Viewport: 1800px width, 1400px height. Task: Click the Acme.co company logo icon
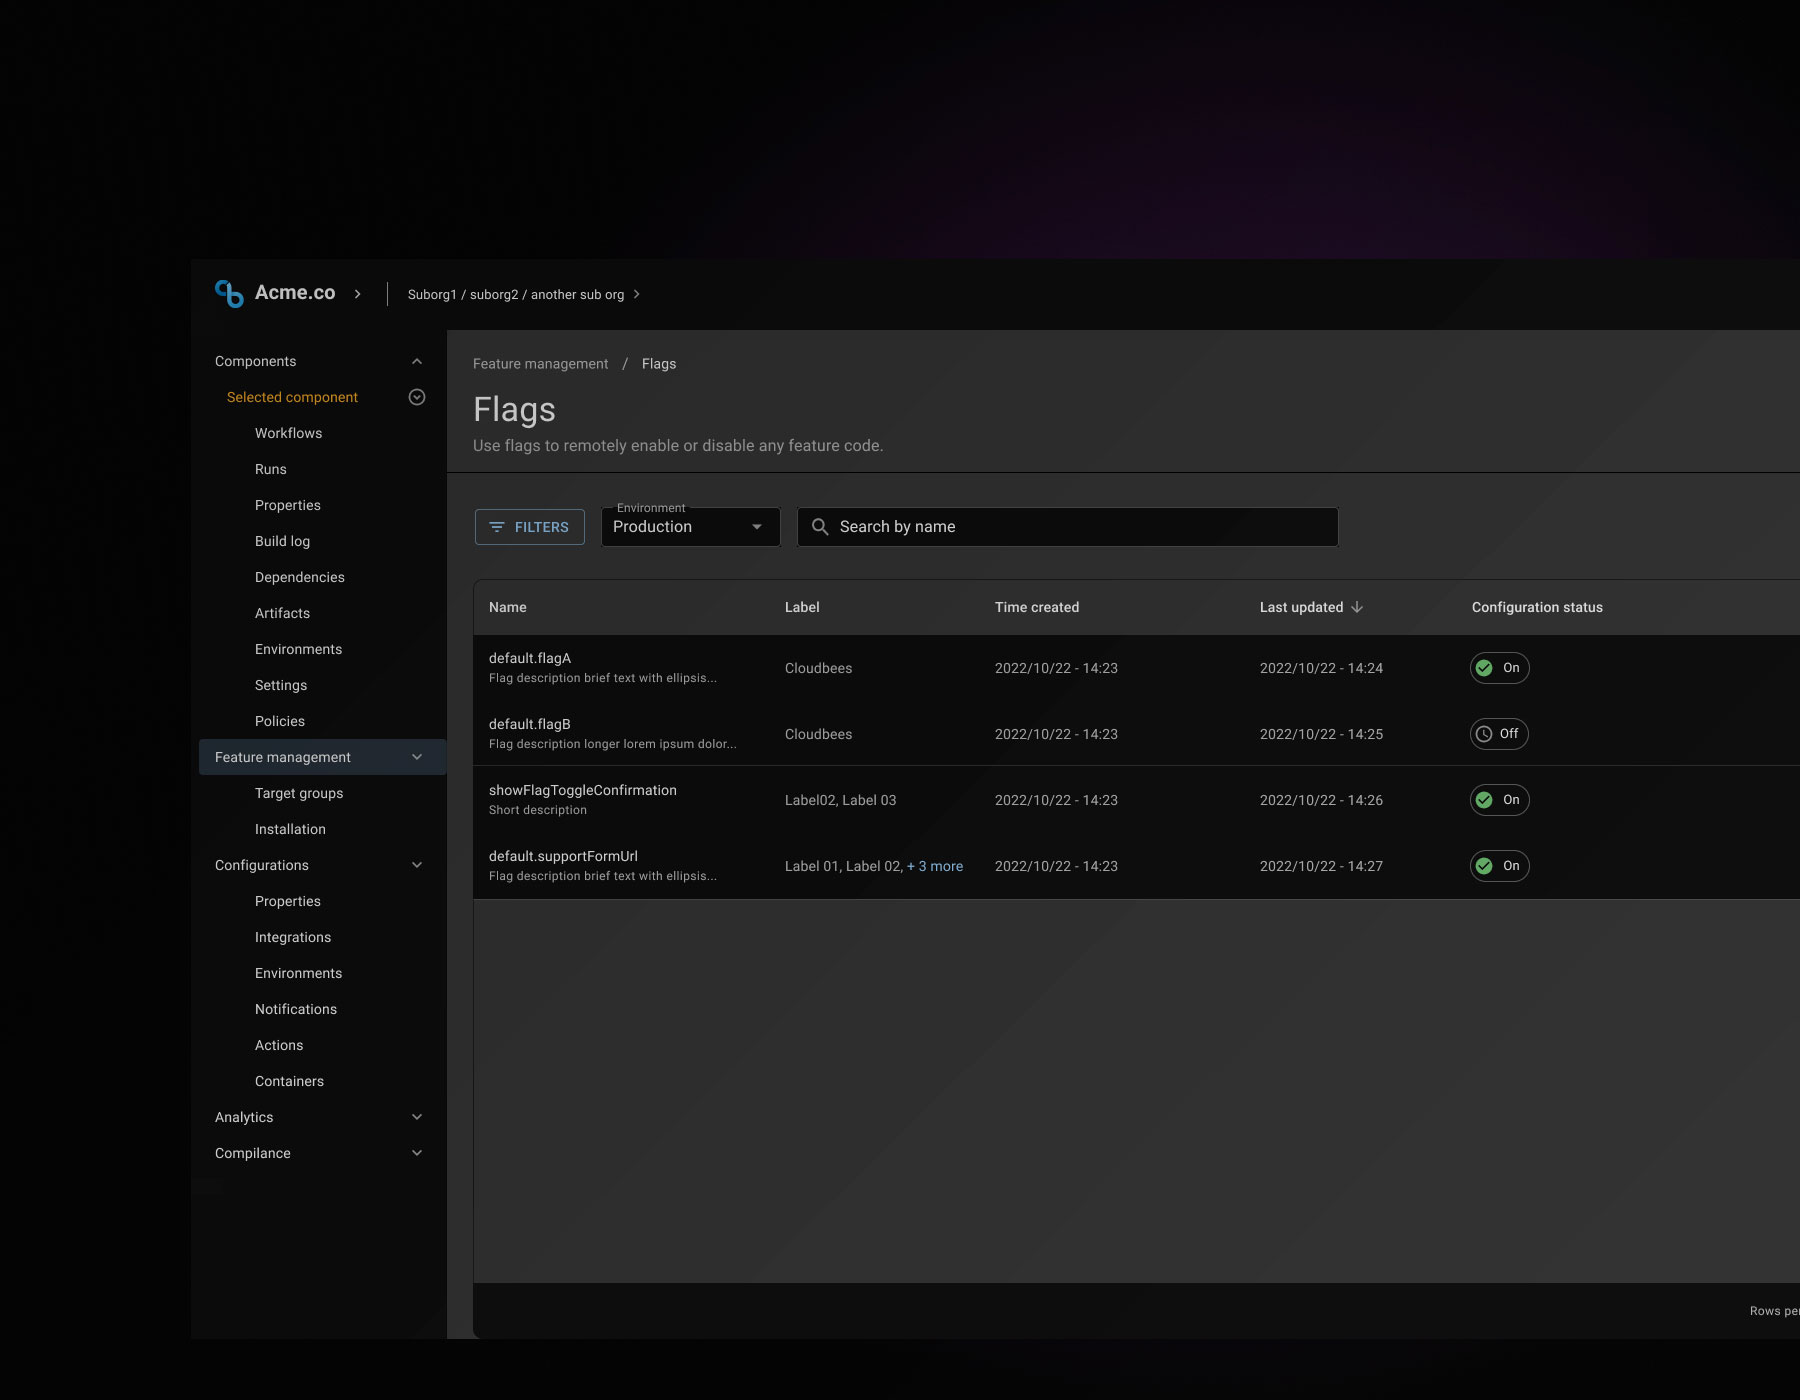coord(227,293)
